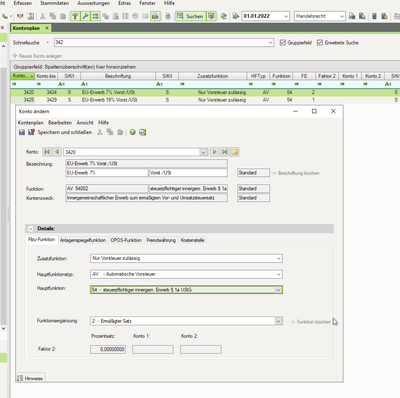The height and width of the screenshot is (398, 400).
Task: Click the filter funnel icon in main toolbar
Action: point(75,16)
